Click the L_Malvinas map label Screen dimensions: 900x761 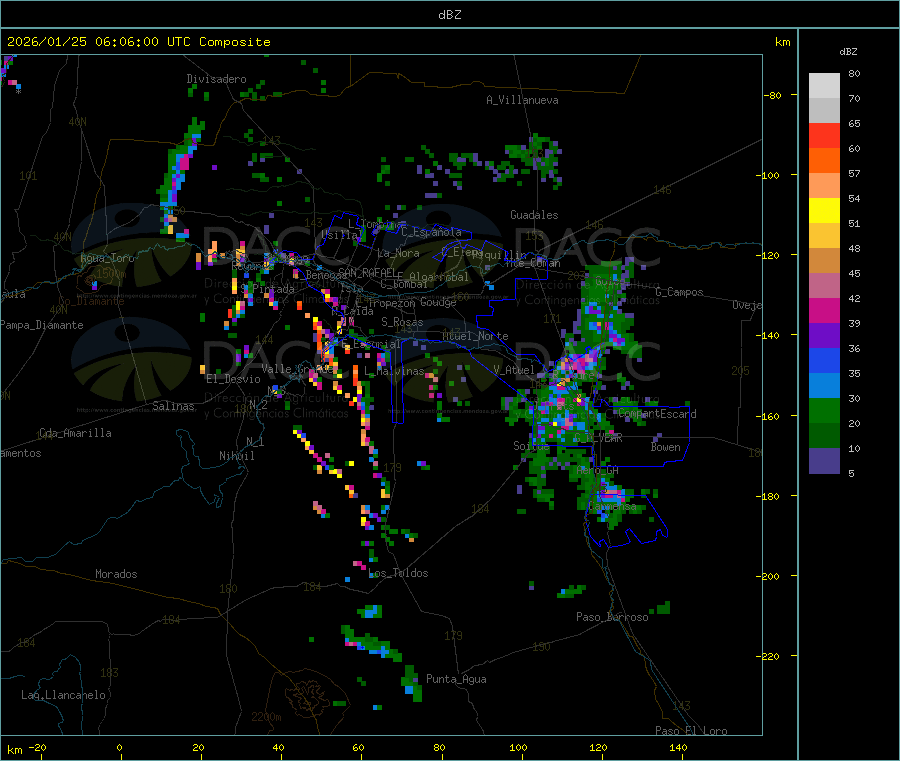pyautogui.click(x=394, y=371)
